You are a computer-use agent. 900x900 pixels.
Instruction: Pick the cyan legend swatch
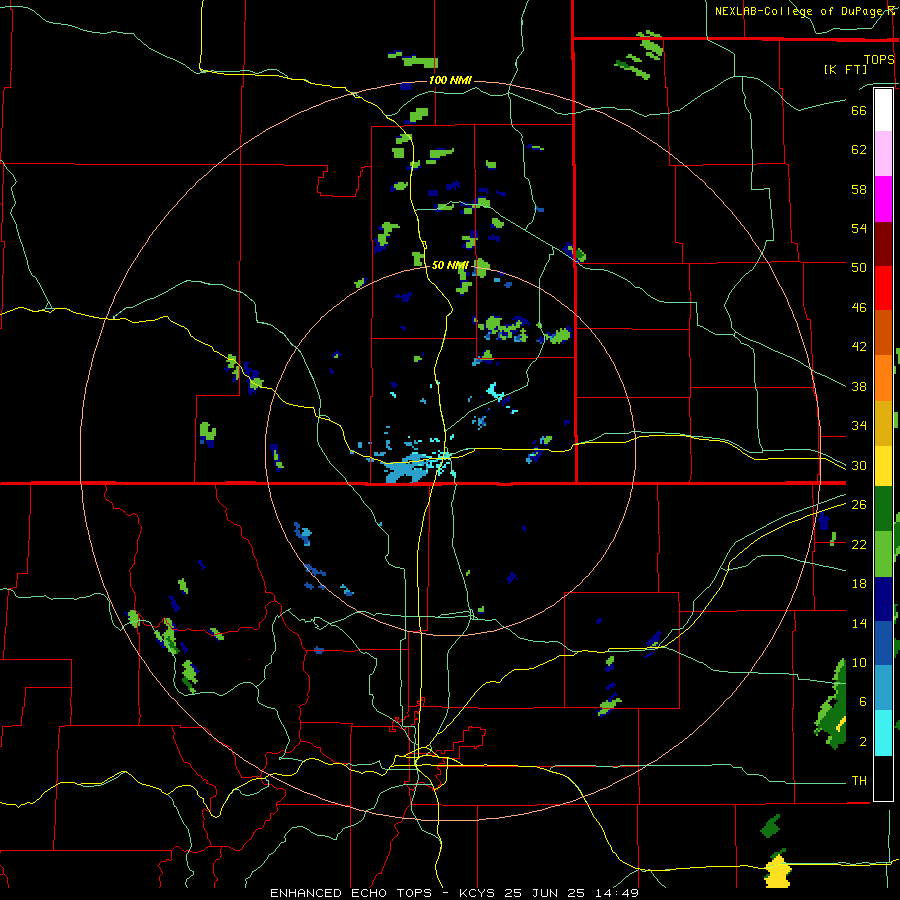click(x=883, y=733)
